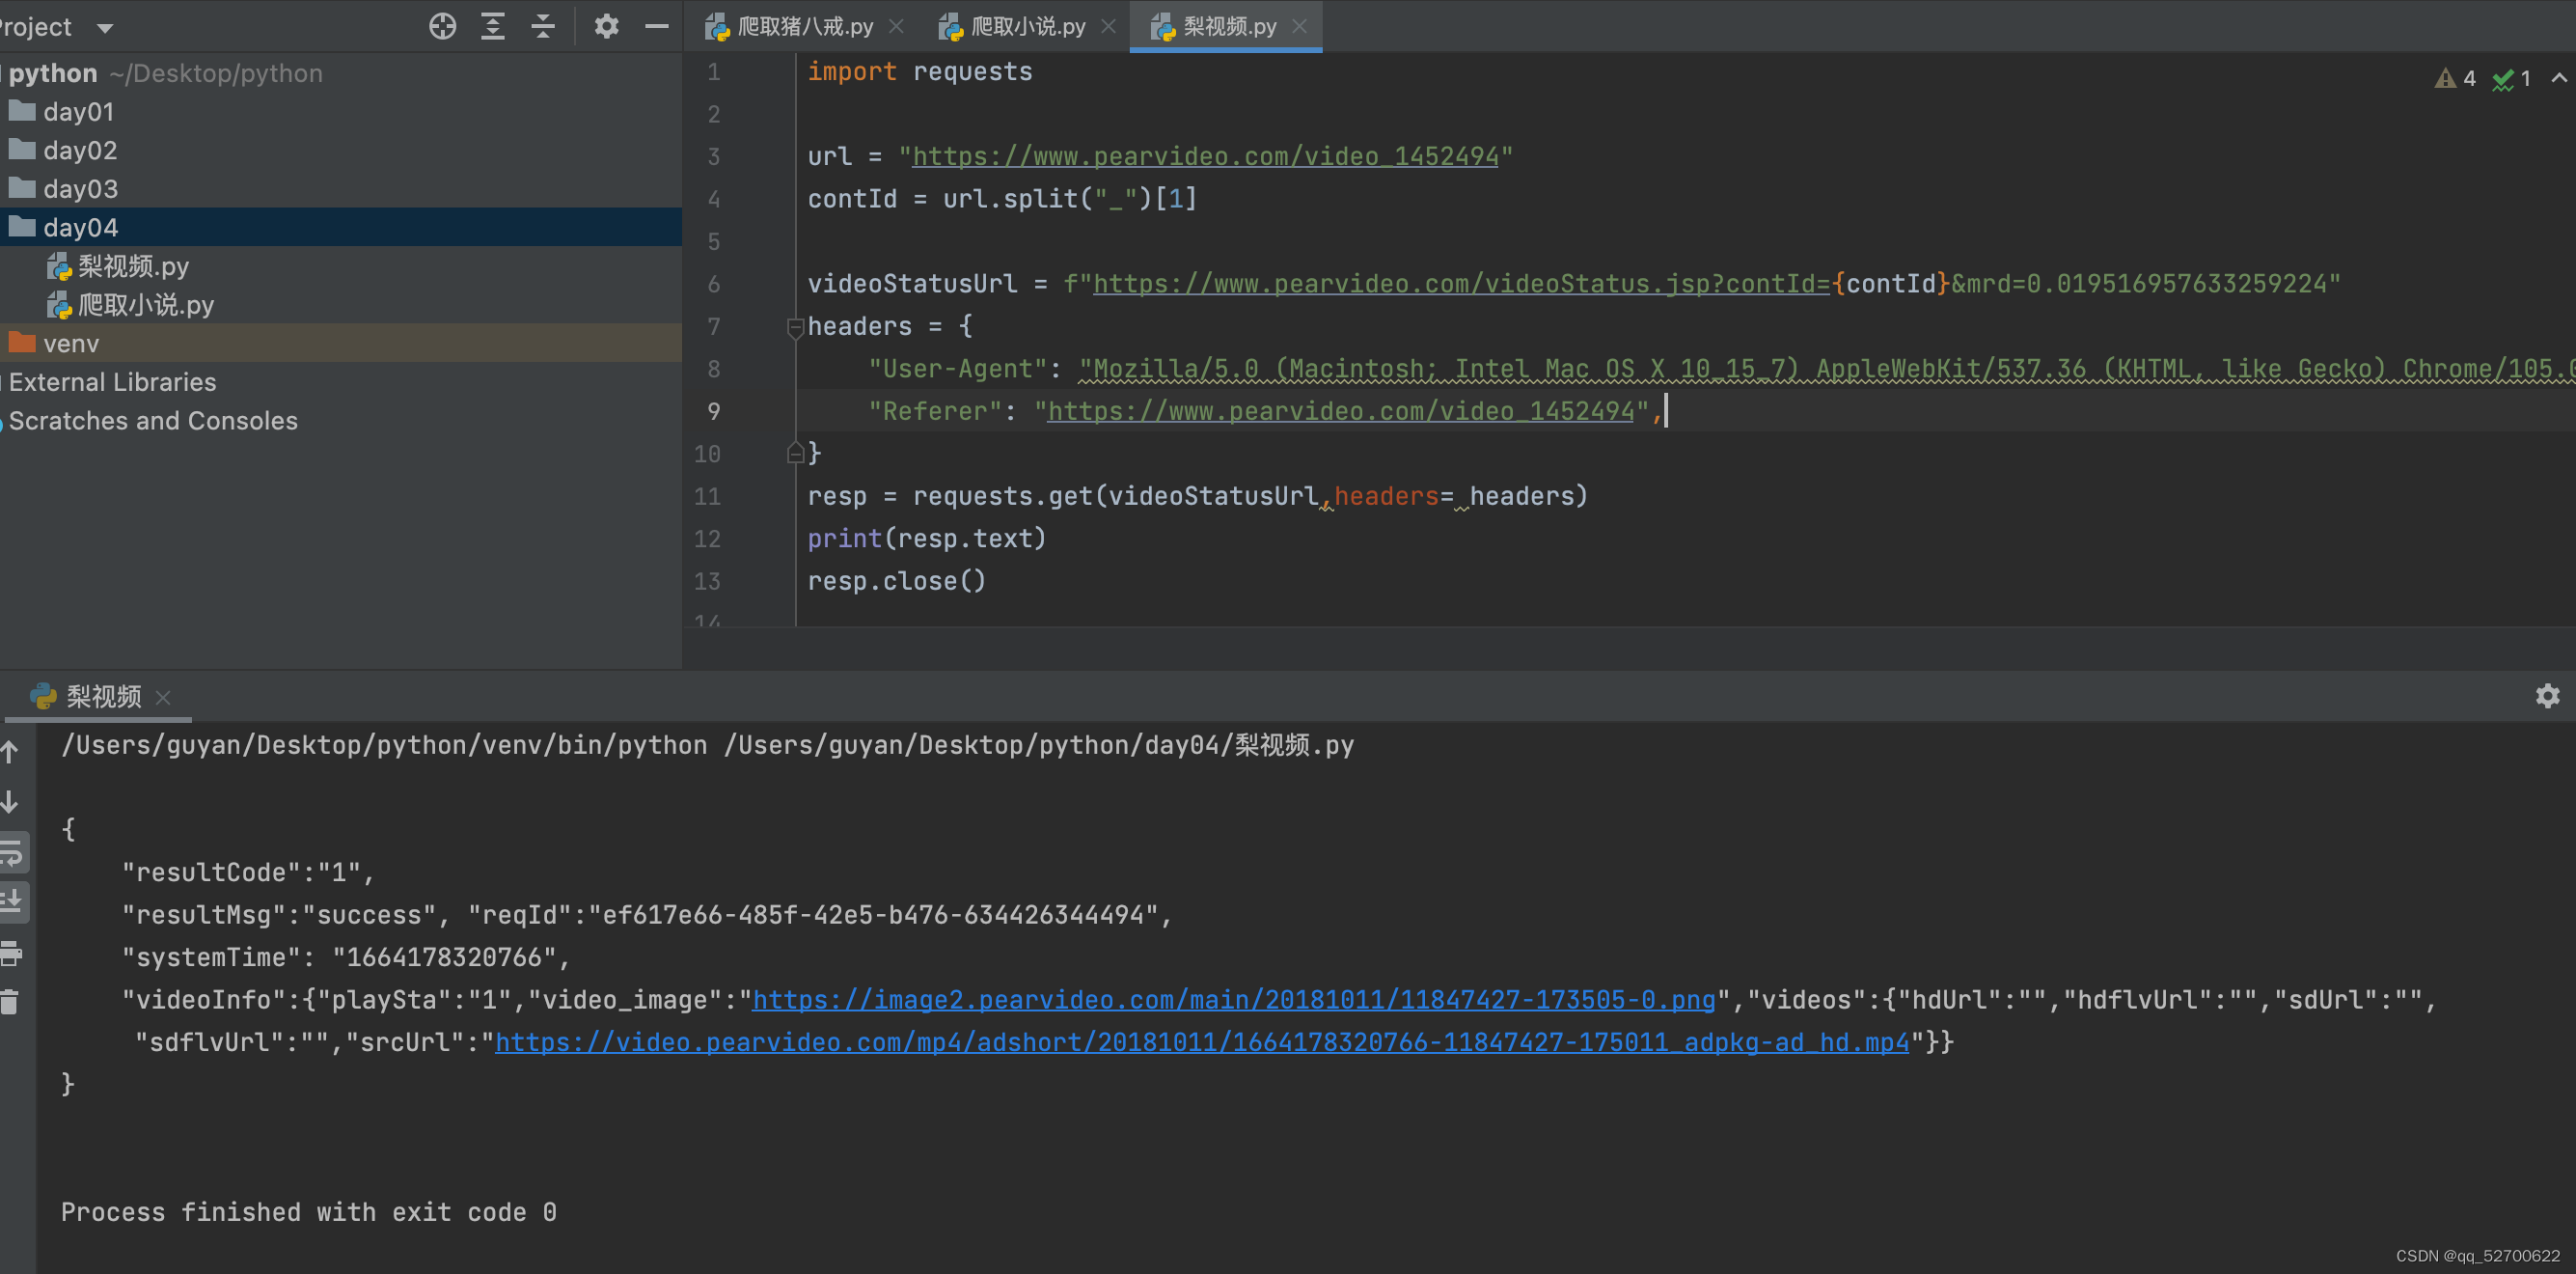Viewport: 2576px width, 1274px height.
Task: Click the typo check indicator showing 1
Action: pyautogui.click(x=2511, y=78)
